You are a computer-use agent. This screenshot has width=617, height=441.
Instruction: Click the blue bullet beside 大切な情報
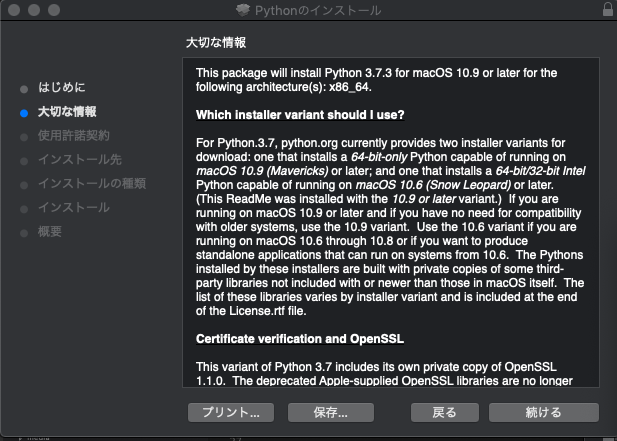[x=23, y=112]
